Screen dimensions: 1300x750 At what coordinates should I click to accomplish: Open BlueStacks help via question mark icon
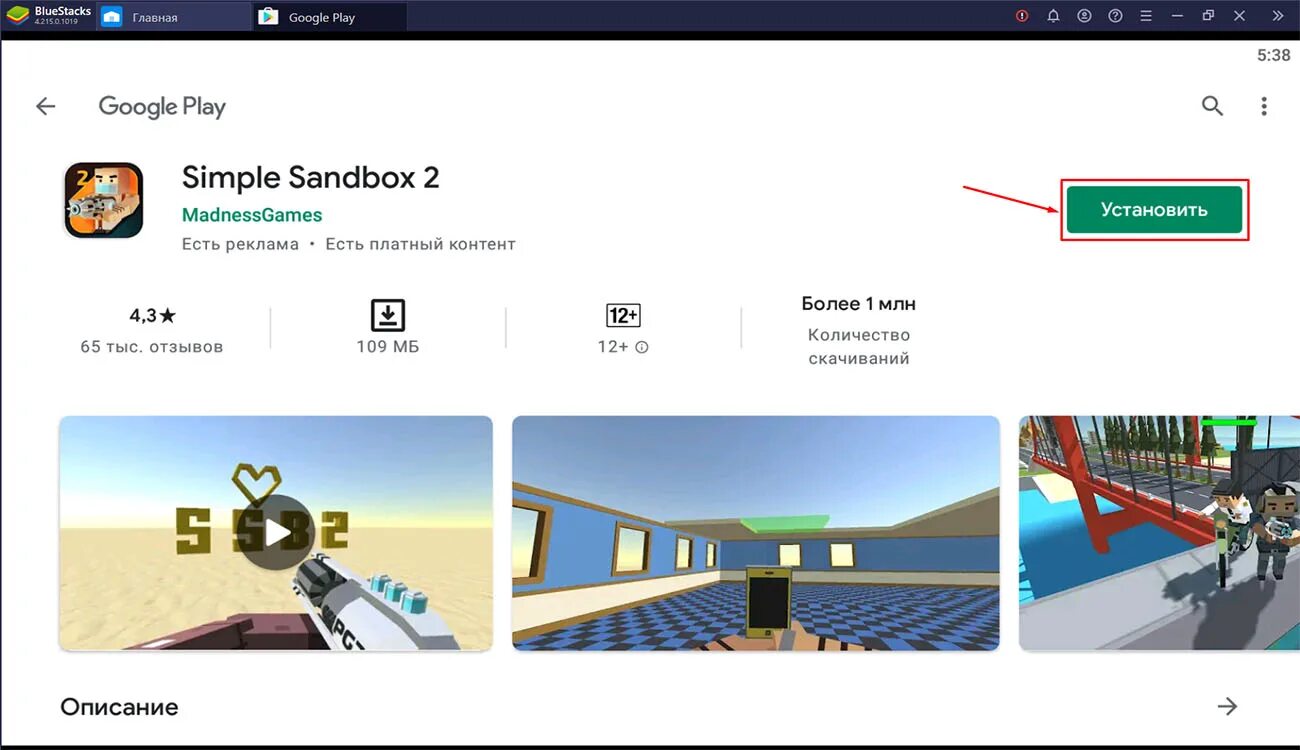(x=1115, y=15)
